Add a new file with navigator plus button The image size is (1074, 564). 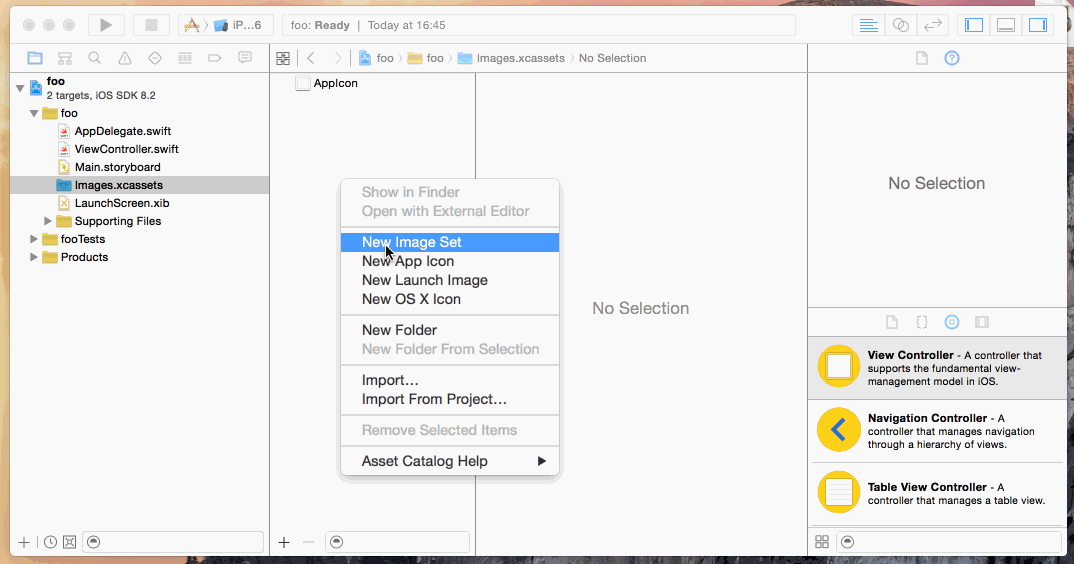tap(24, 542)
